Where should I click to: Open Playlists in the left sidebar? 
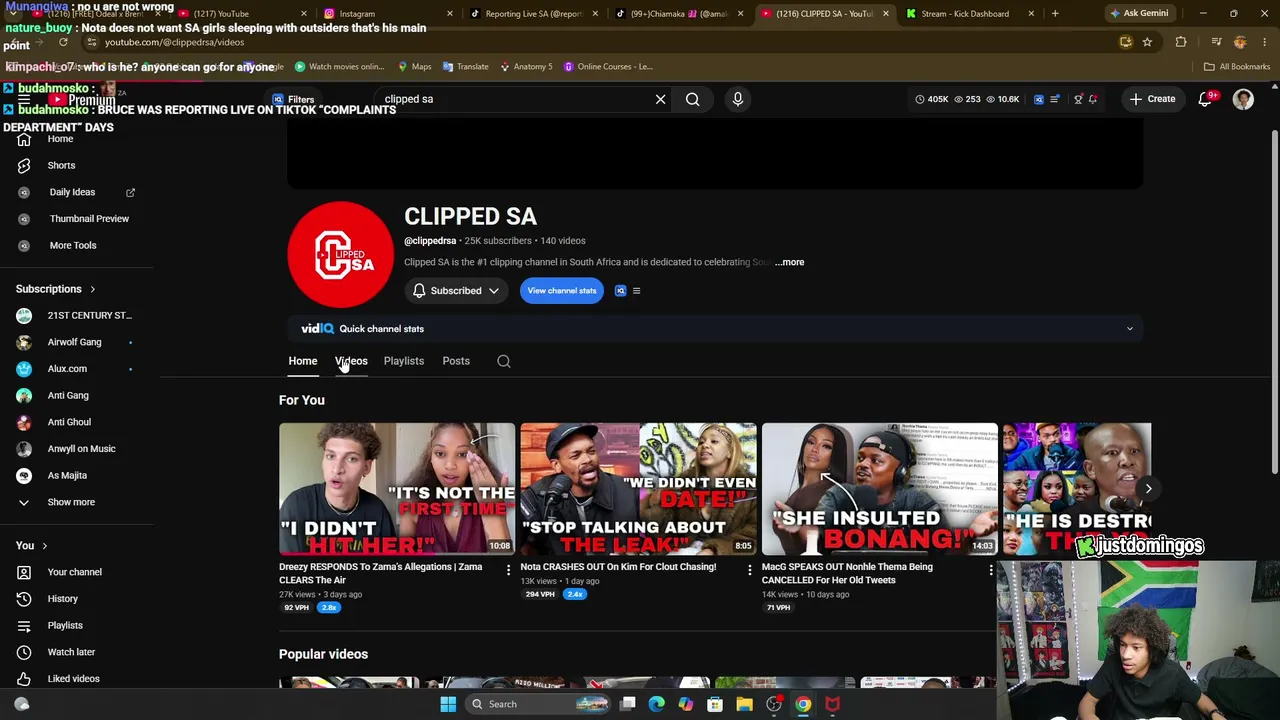click(65, 625)
